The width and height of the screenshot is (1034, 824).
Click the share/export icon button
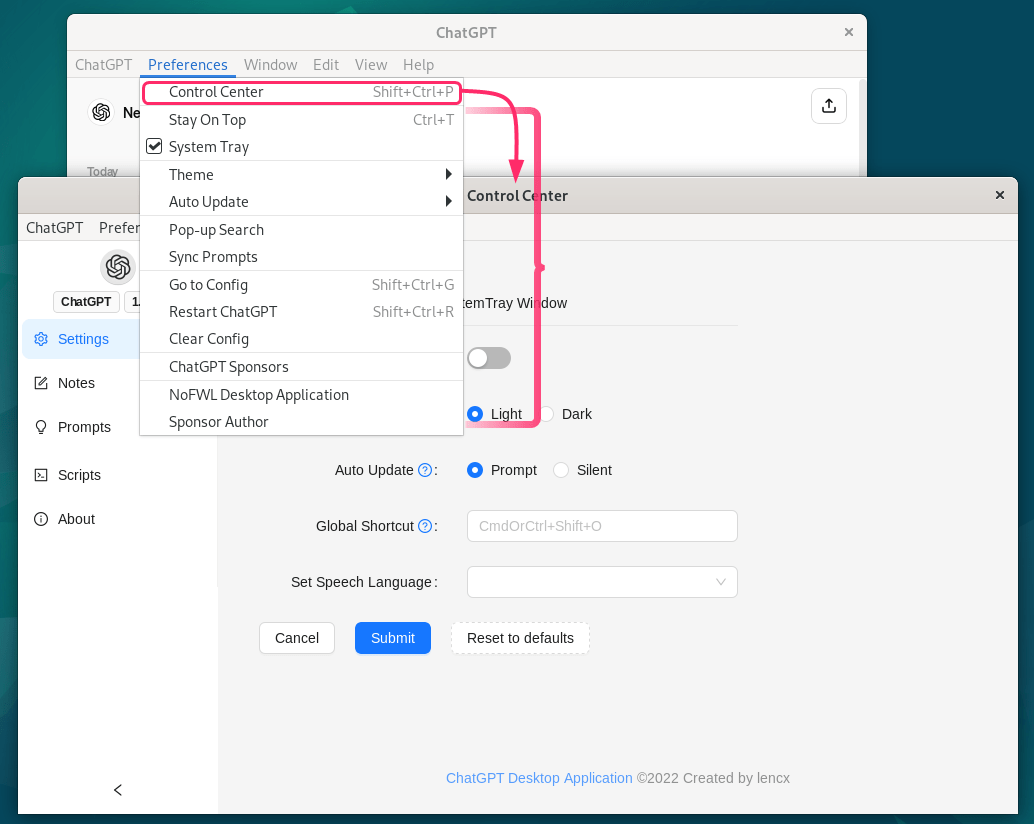tap(828, 106)
